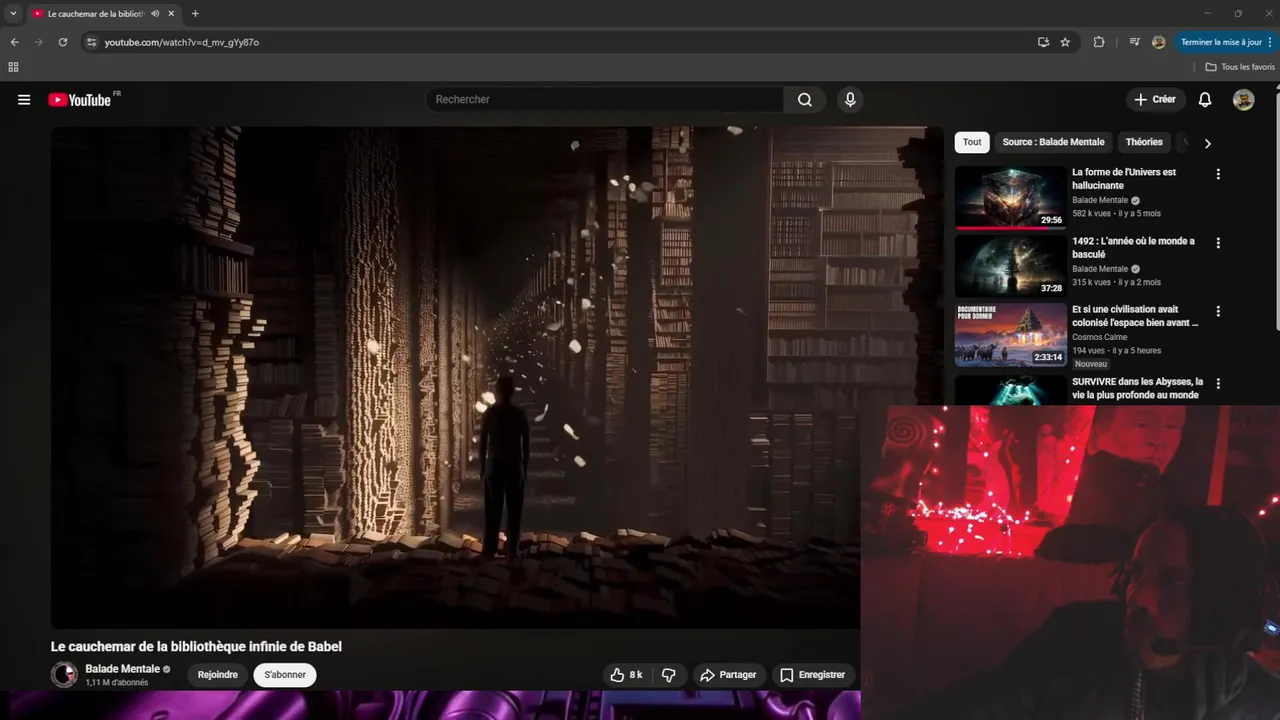Open the media control icon in toolbar

pos(1134,42)
